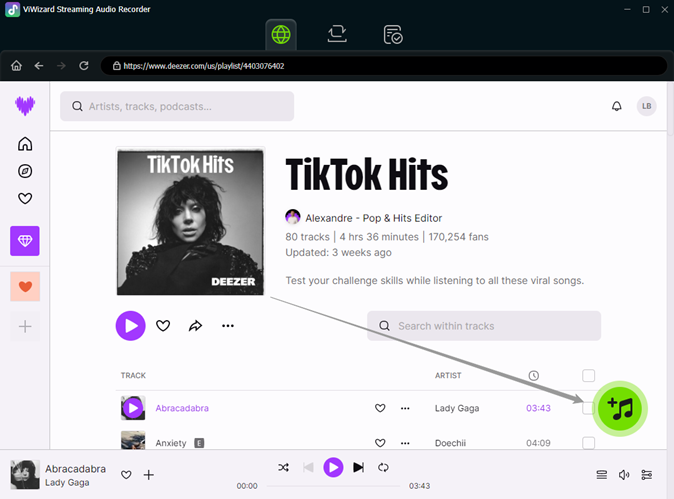Sort by TRACK column header
Screen dimensions: 674x499
pos(133,375)
